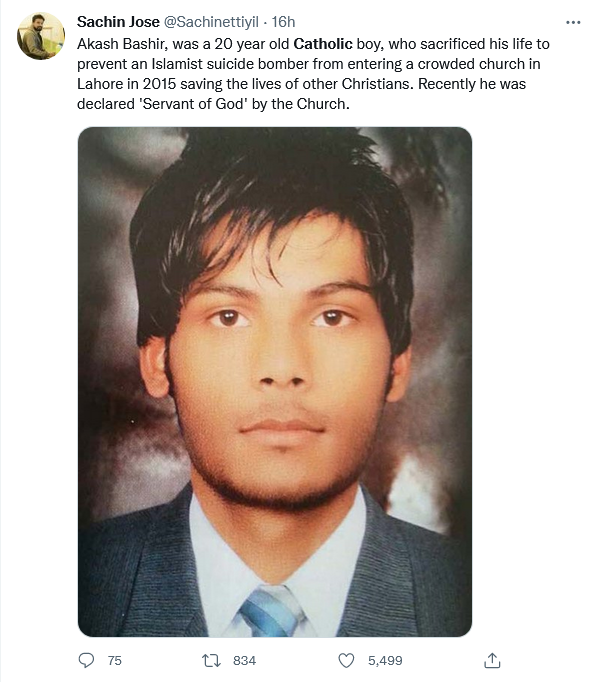
Task: Click the reply speech bubble icon
Action: 86,660
